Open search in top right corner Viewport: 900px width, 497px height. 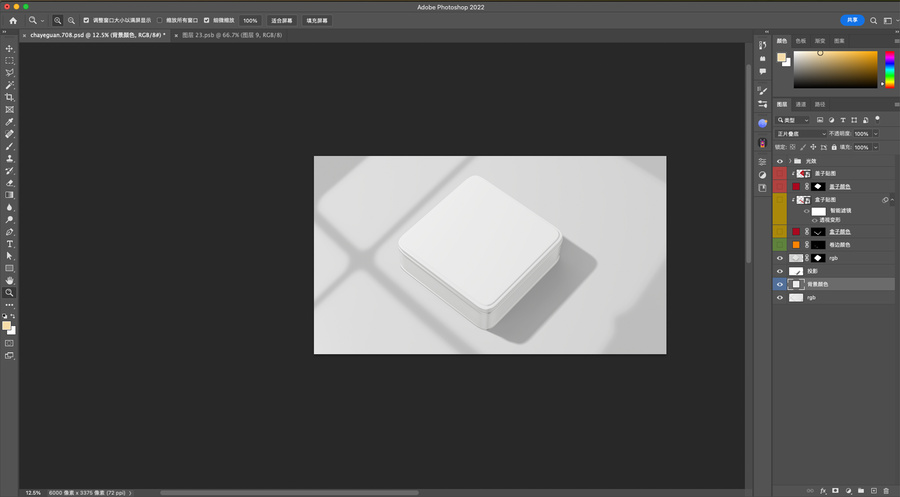point(873,20)
